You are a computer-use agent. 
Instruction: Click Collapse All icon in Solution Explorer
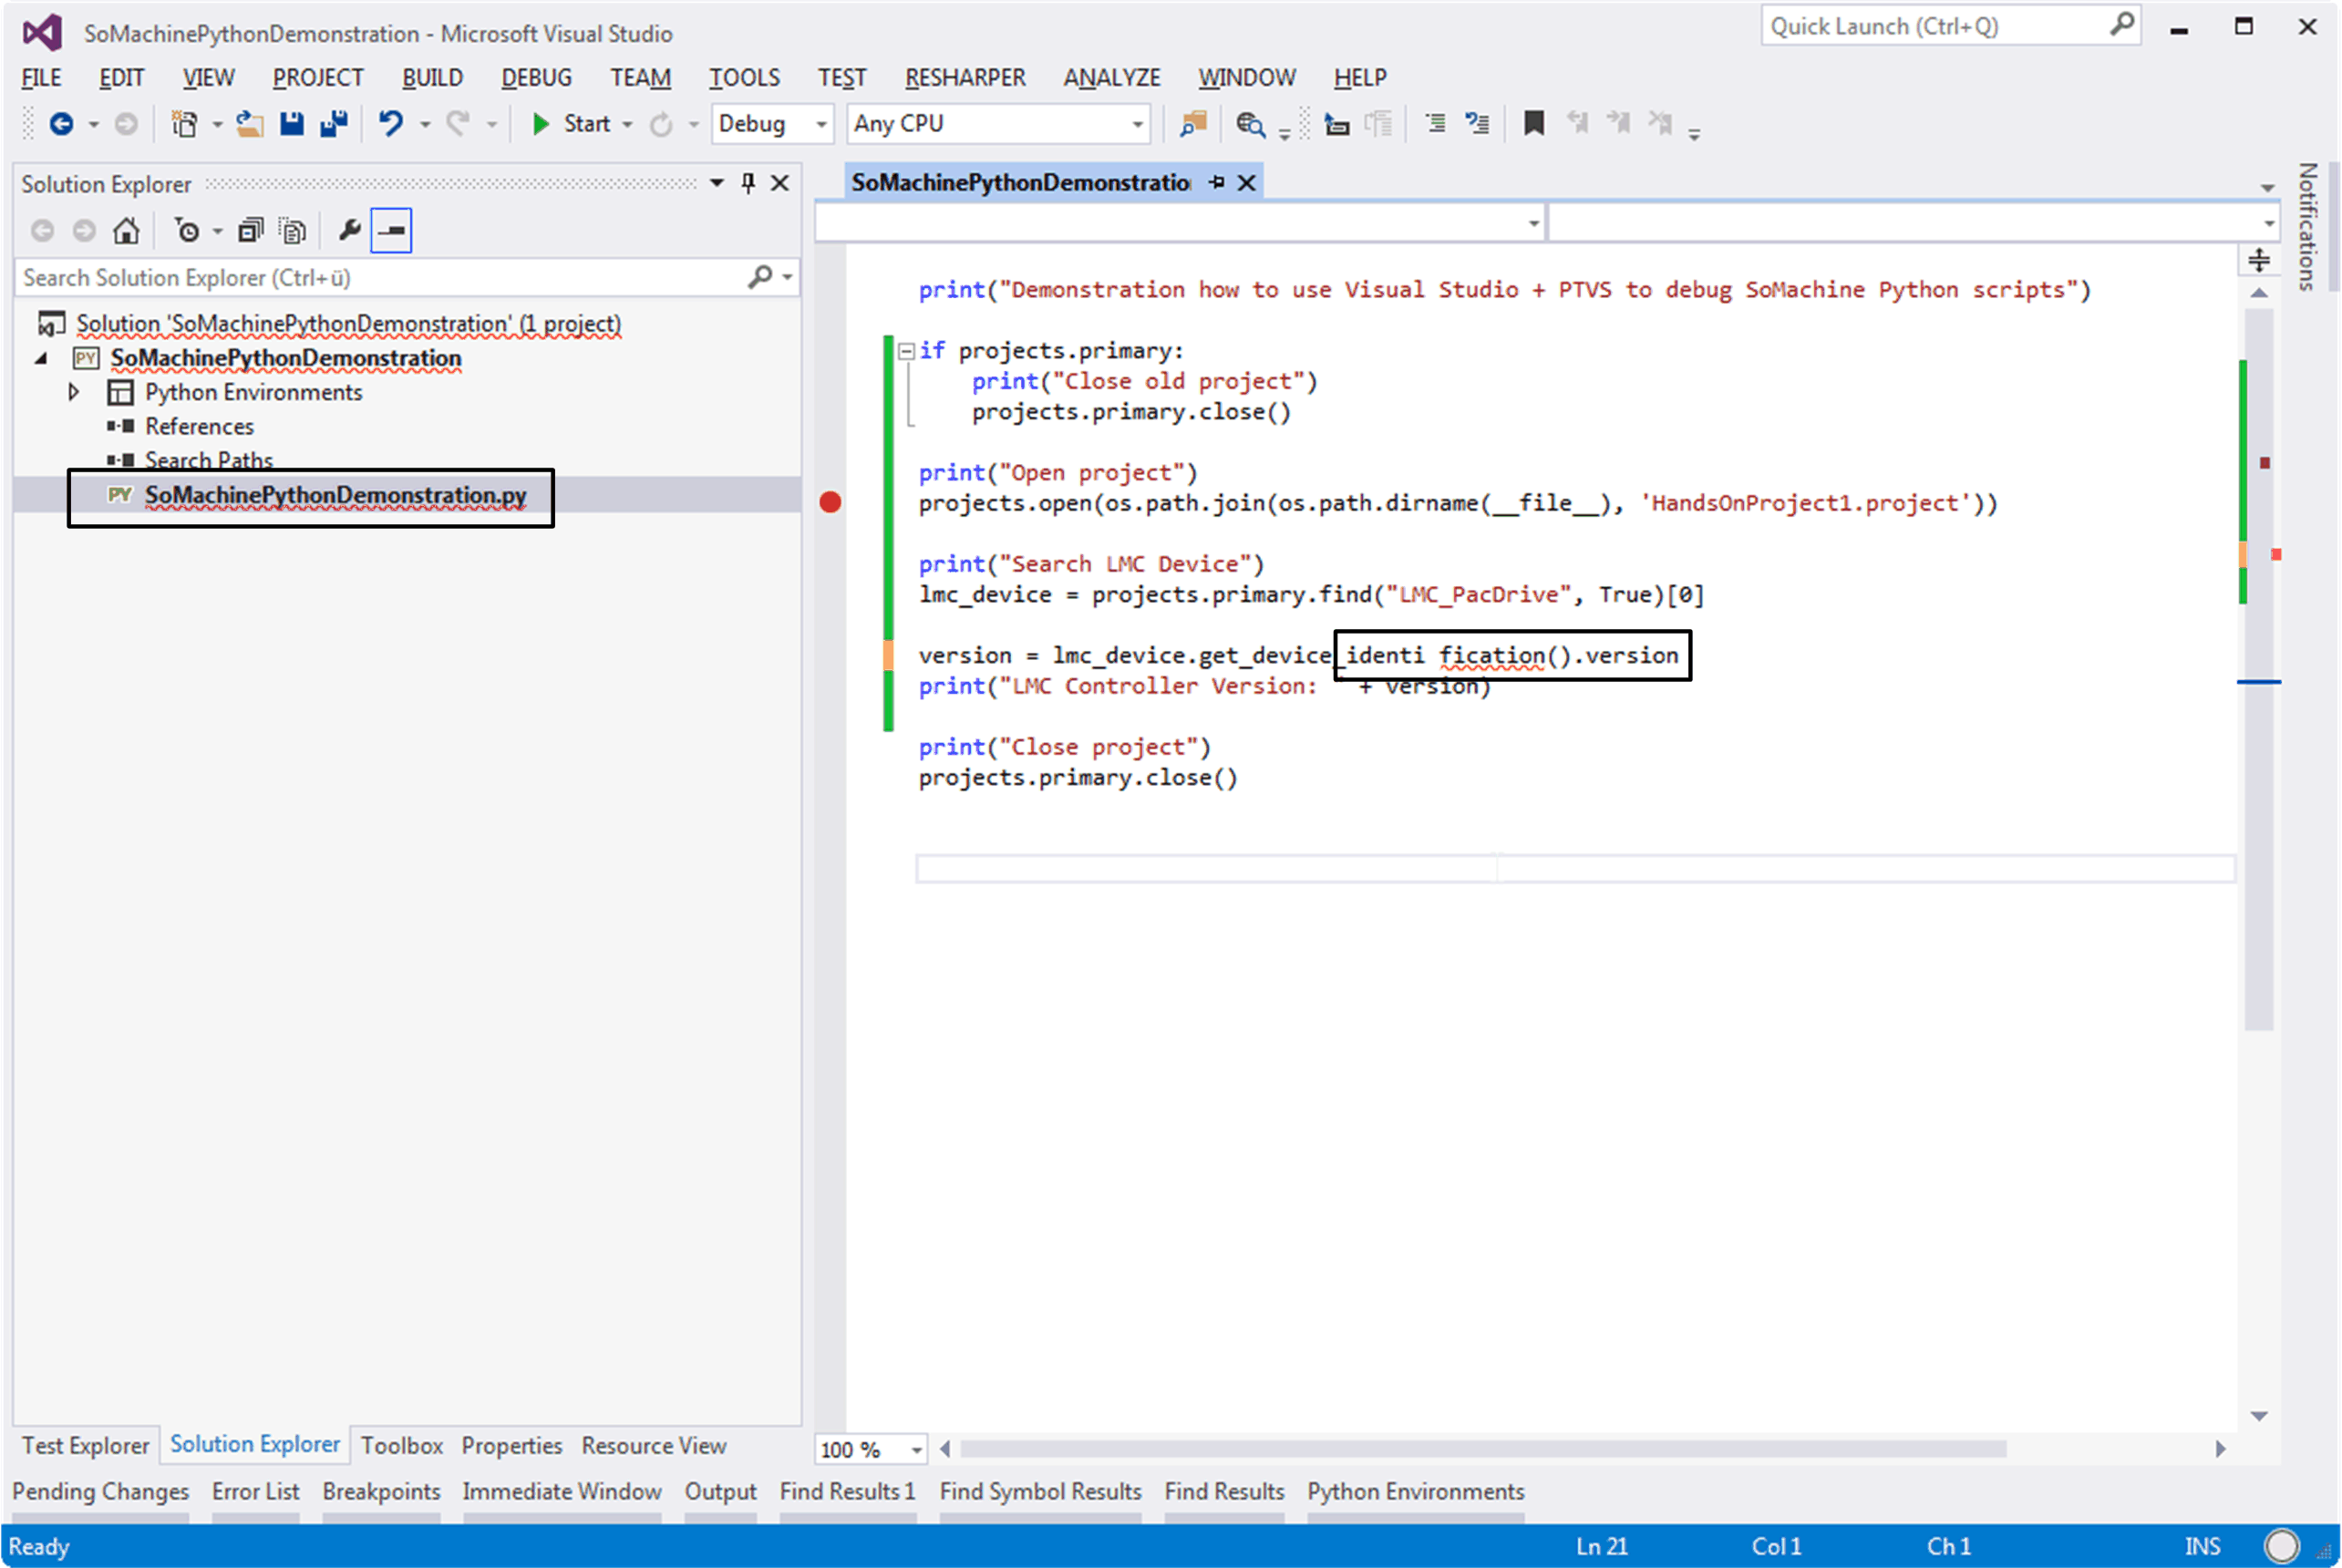pos(250,231)
